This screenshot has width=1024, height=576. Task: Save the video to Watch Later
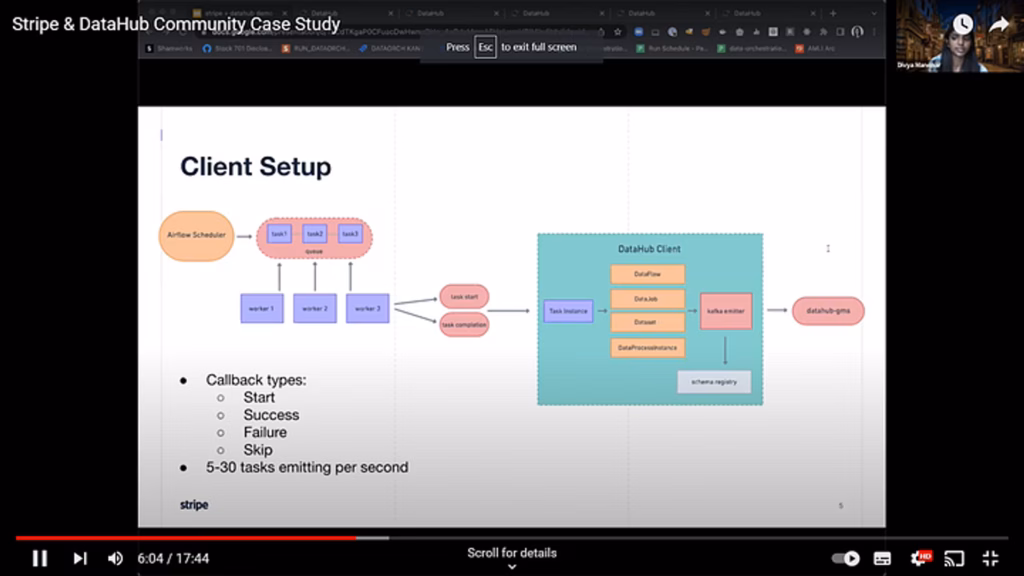963,23
